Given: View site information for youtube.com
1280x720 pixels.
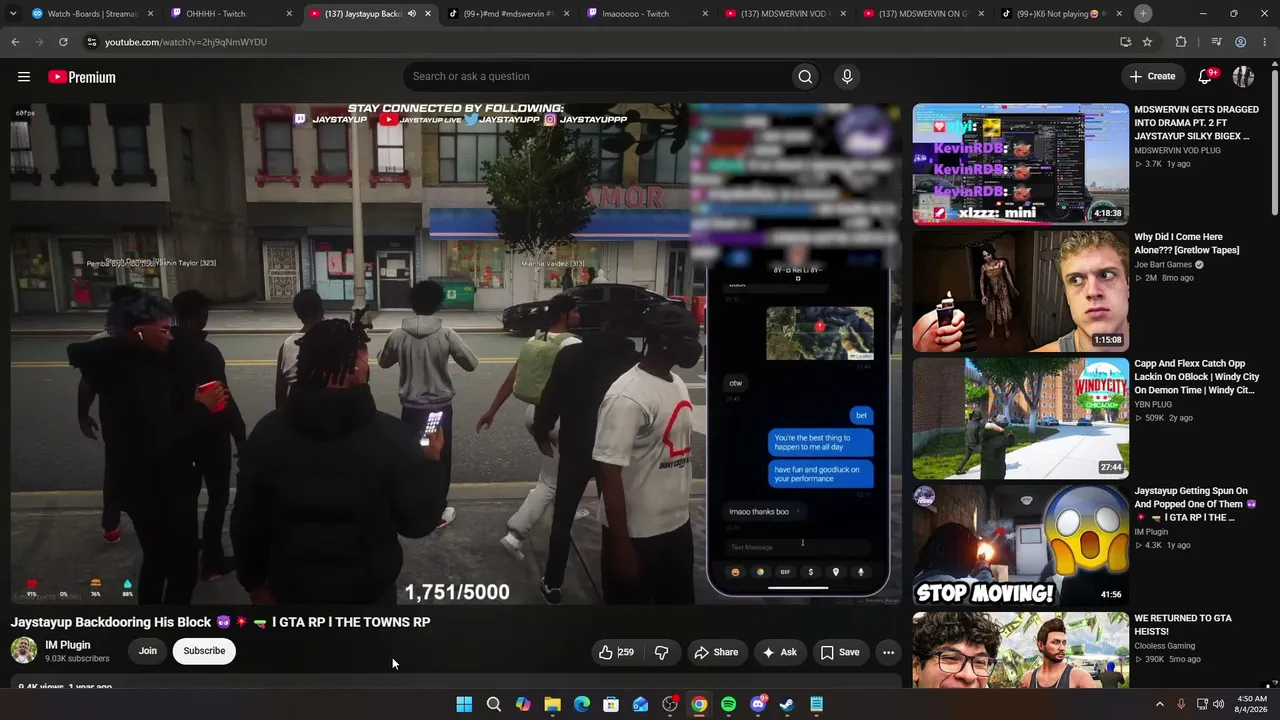Looking at the screenshot, I should pyautogui.click(x=92, y=42).
